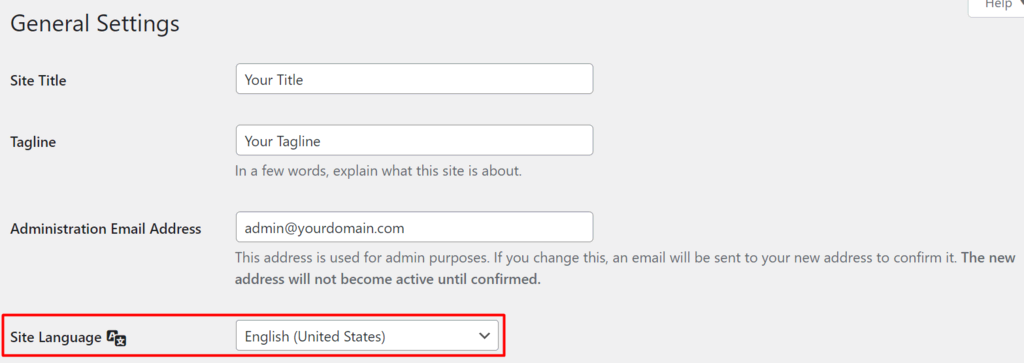Click the 'Tagline' label

point(33,142)
